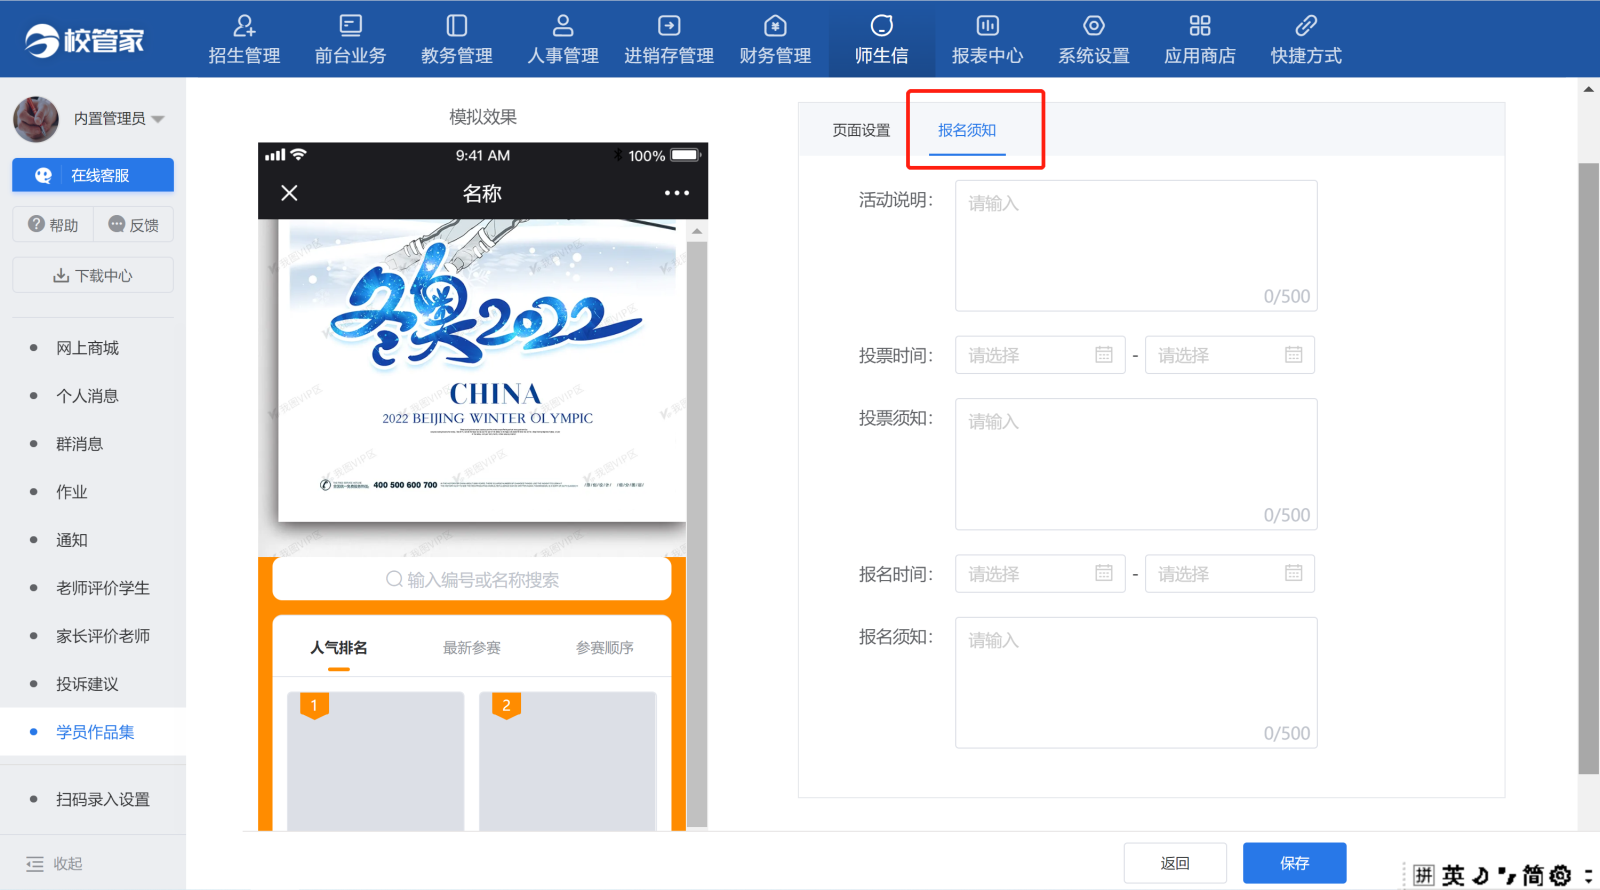Click the 投票须知 text area
Screen dimensions: 1600x890
[x=1136, y=464]
